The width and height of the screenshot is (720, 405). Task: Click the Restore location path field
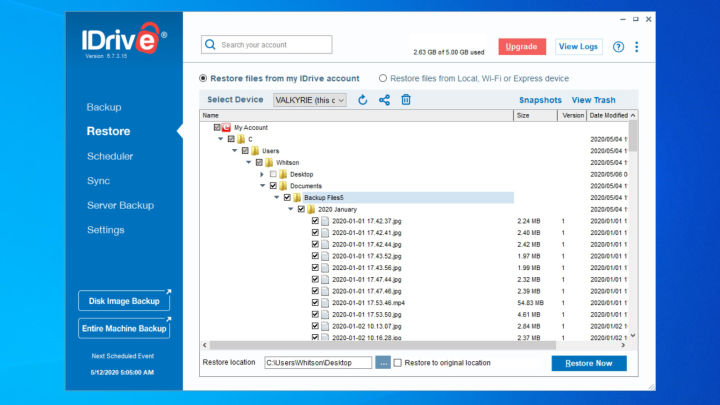(x=318, y=362)
